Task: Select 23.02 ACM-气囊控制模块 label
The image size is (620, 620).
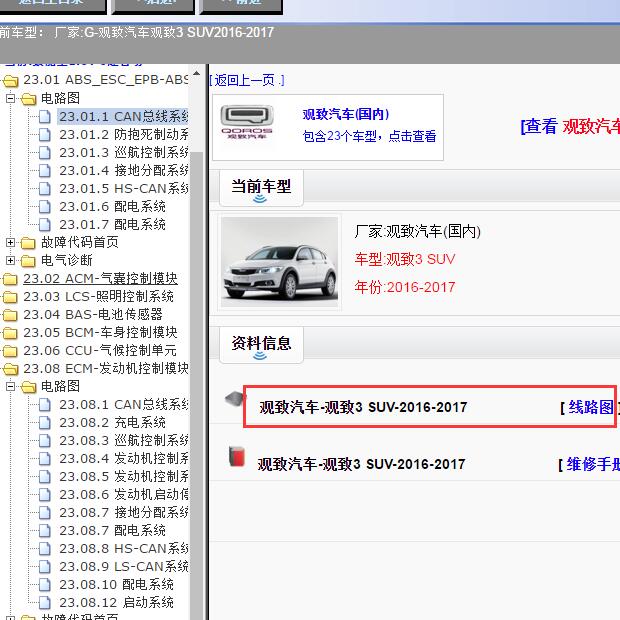Action: point(100,279)
